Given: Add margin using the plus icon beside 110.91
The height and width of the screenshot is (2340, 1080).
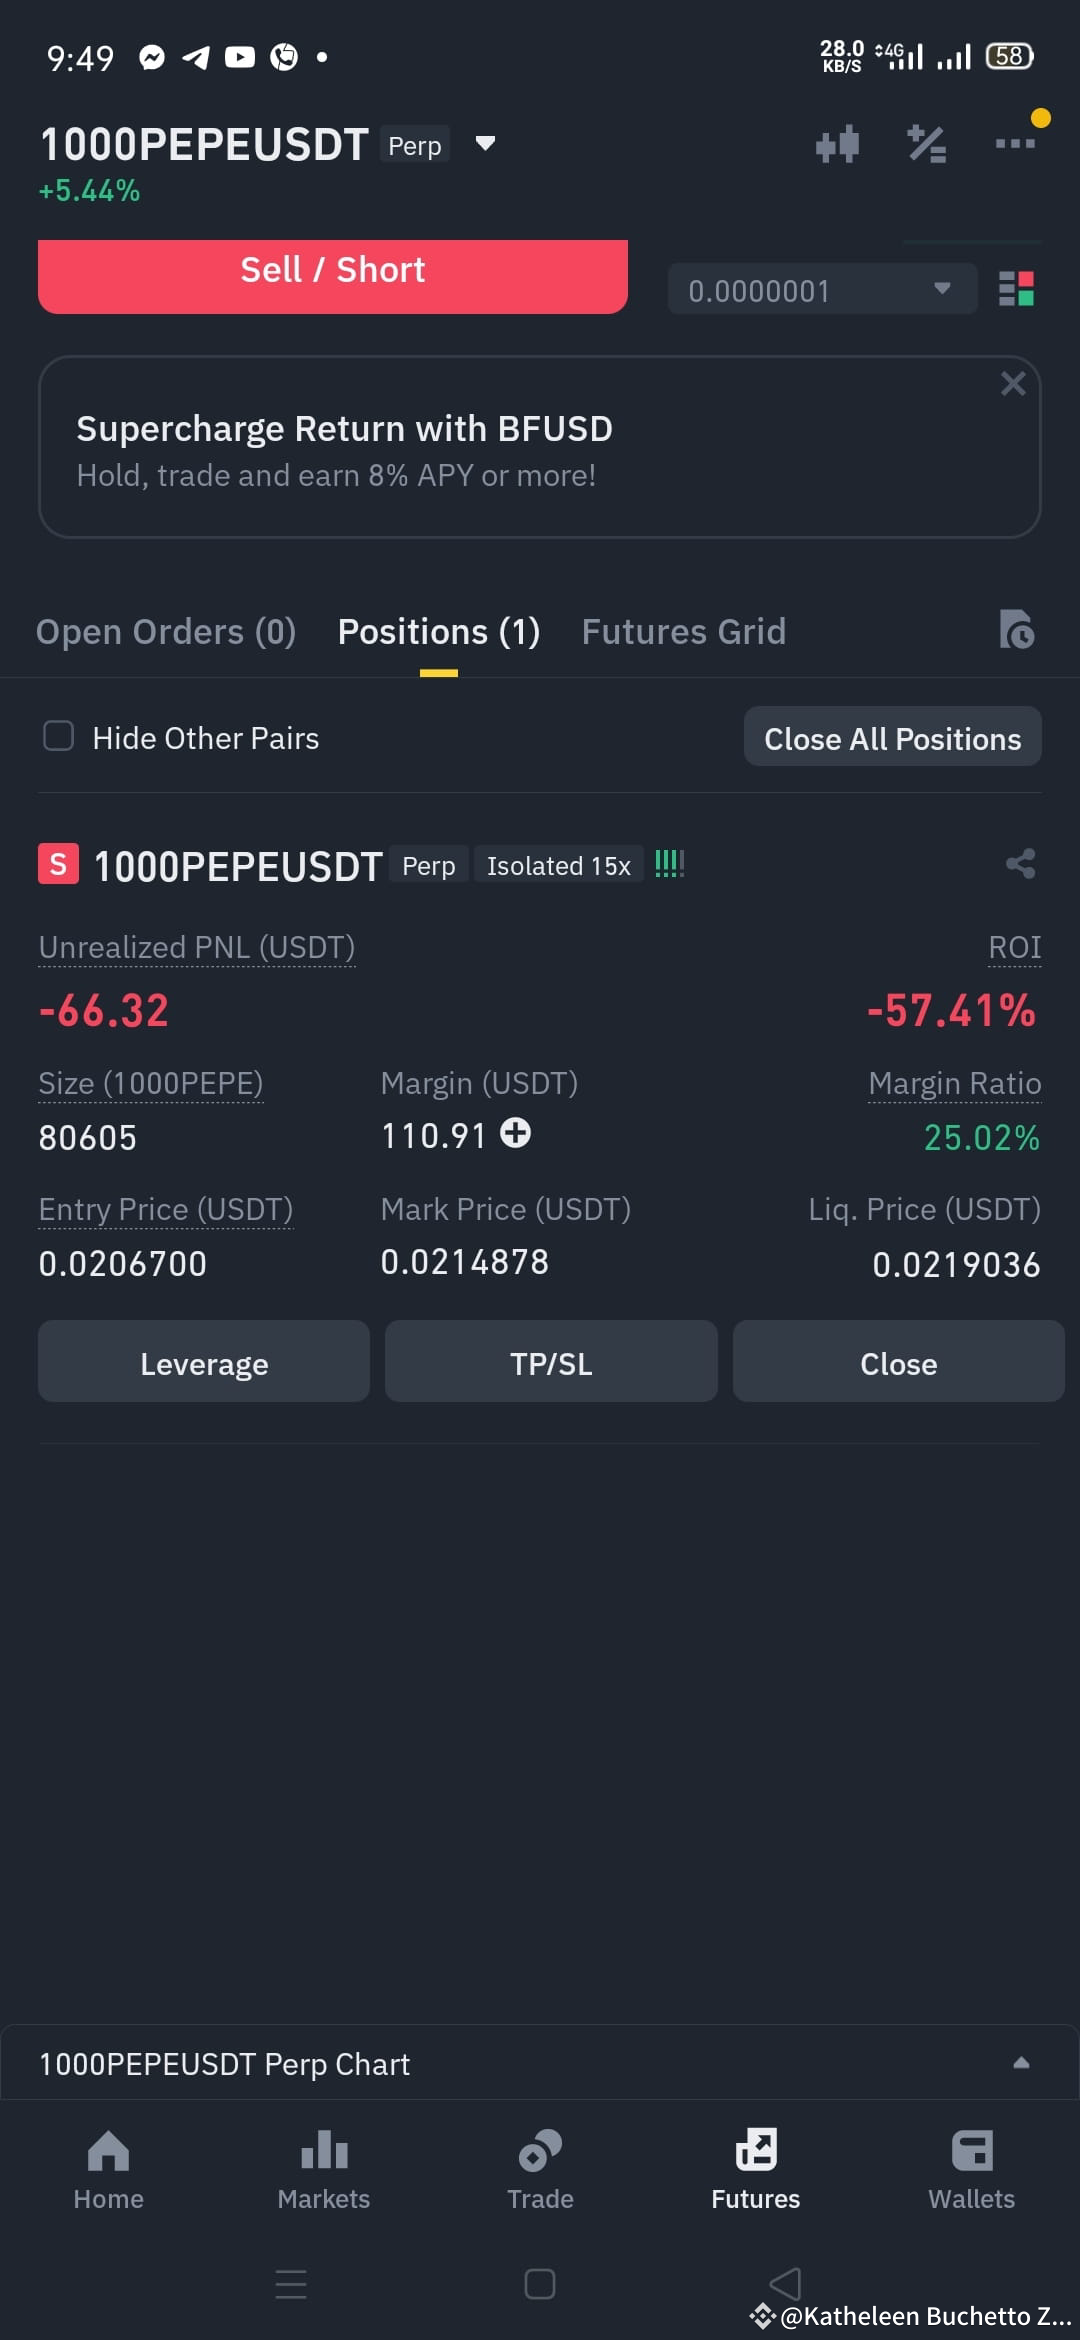Looking at the screenshot, I should point(516,1134).
